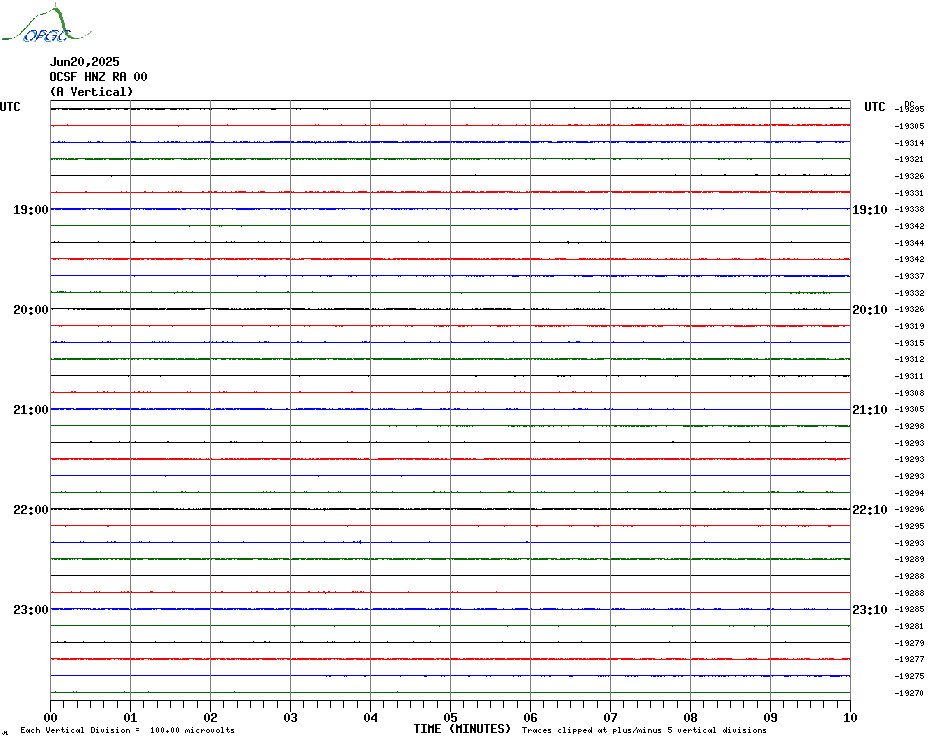Click the DC value -19294
This screenshot has width=930, height=744.
[x=909, y=493]
